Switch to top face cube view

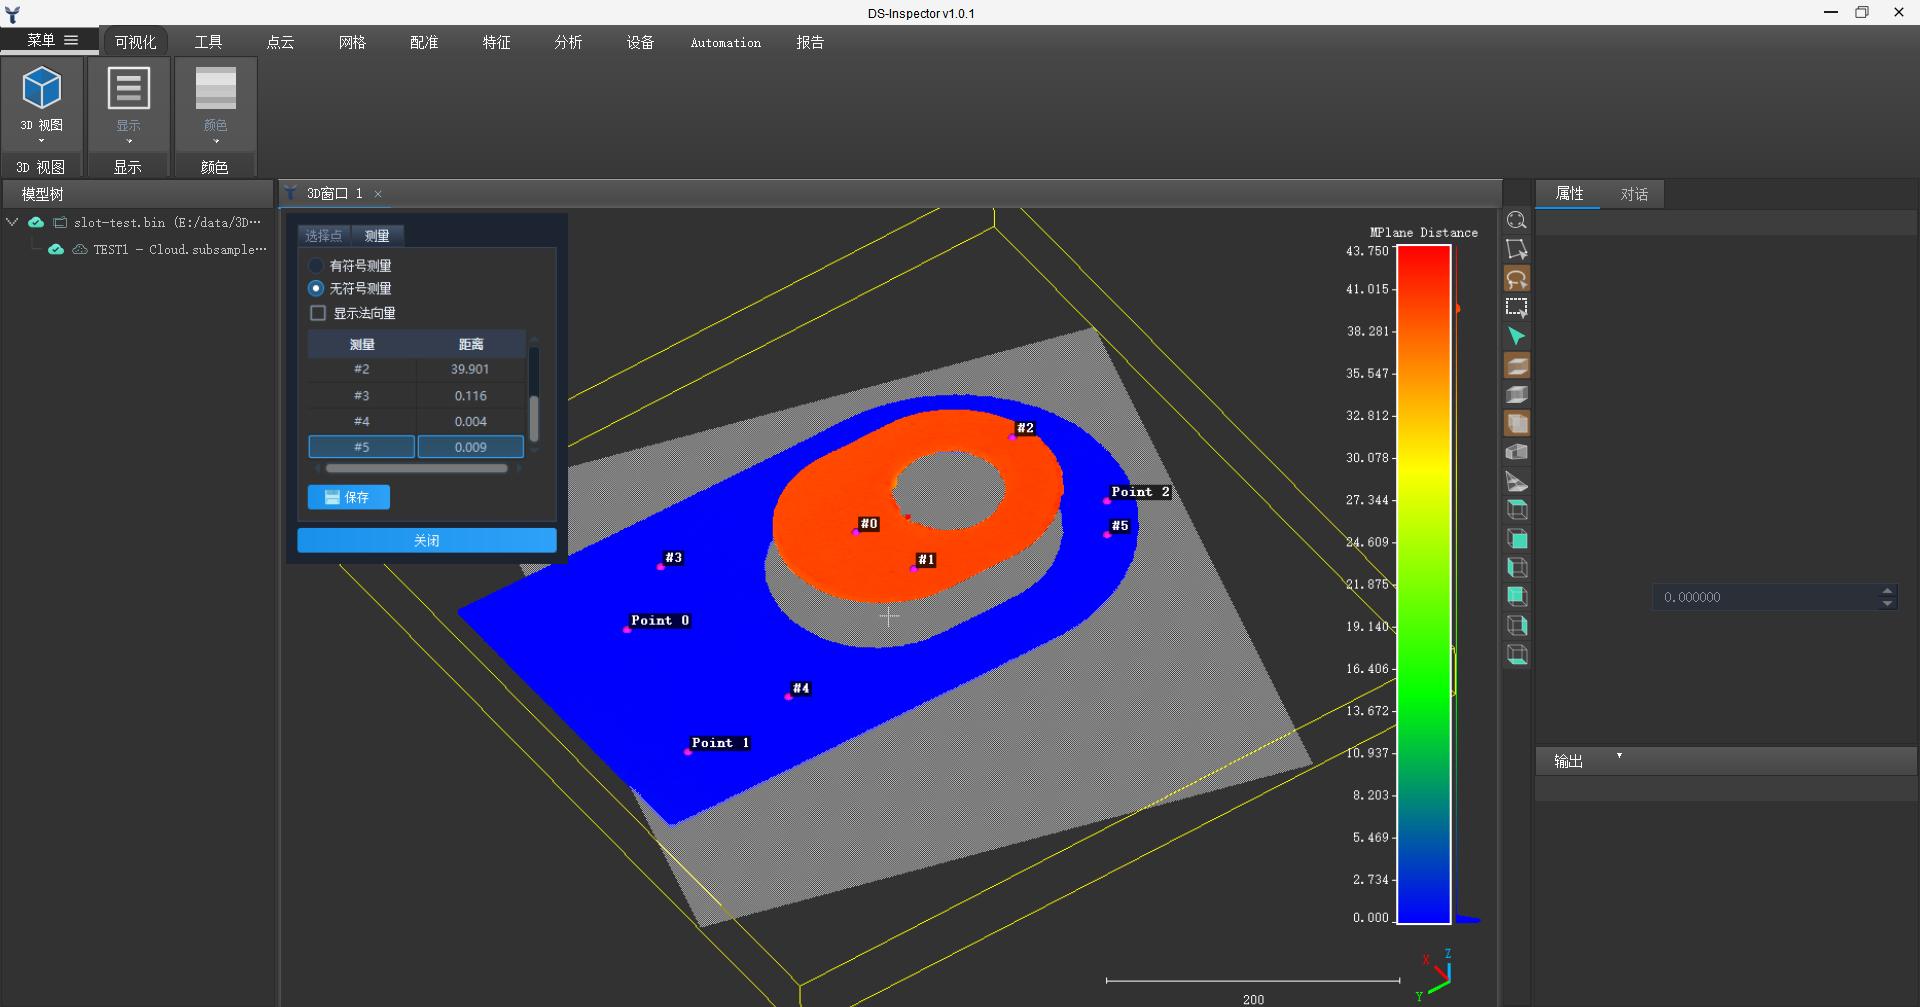pyautogui.click(x=1516, y=510)
